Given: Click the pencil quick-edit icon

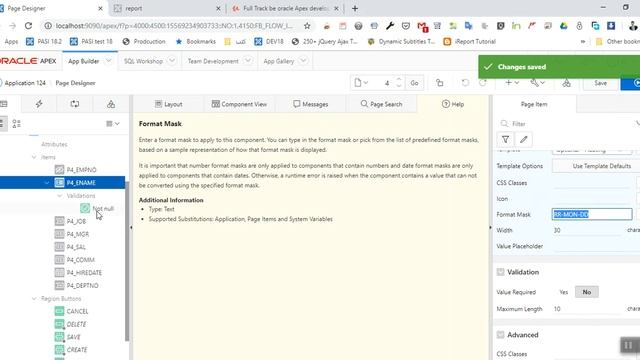Looking at the screenshot, I should (x=524, y=140).
